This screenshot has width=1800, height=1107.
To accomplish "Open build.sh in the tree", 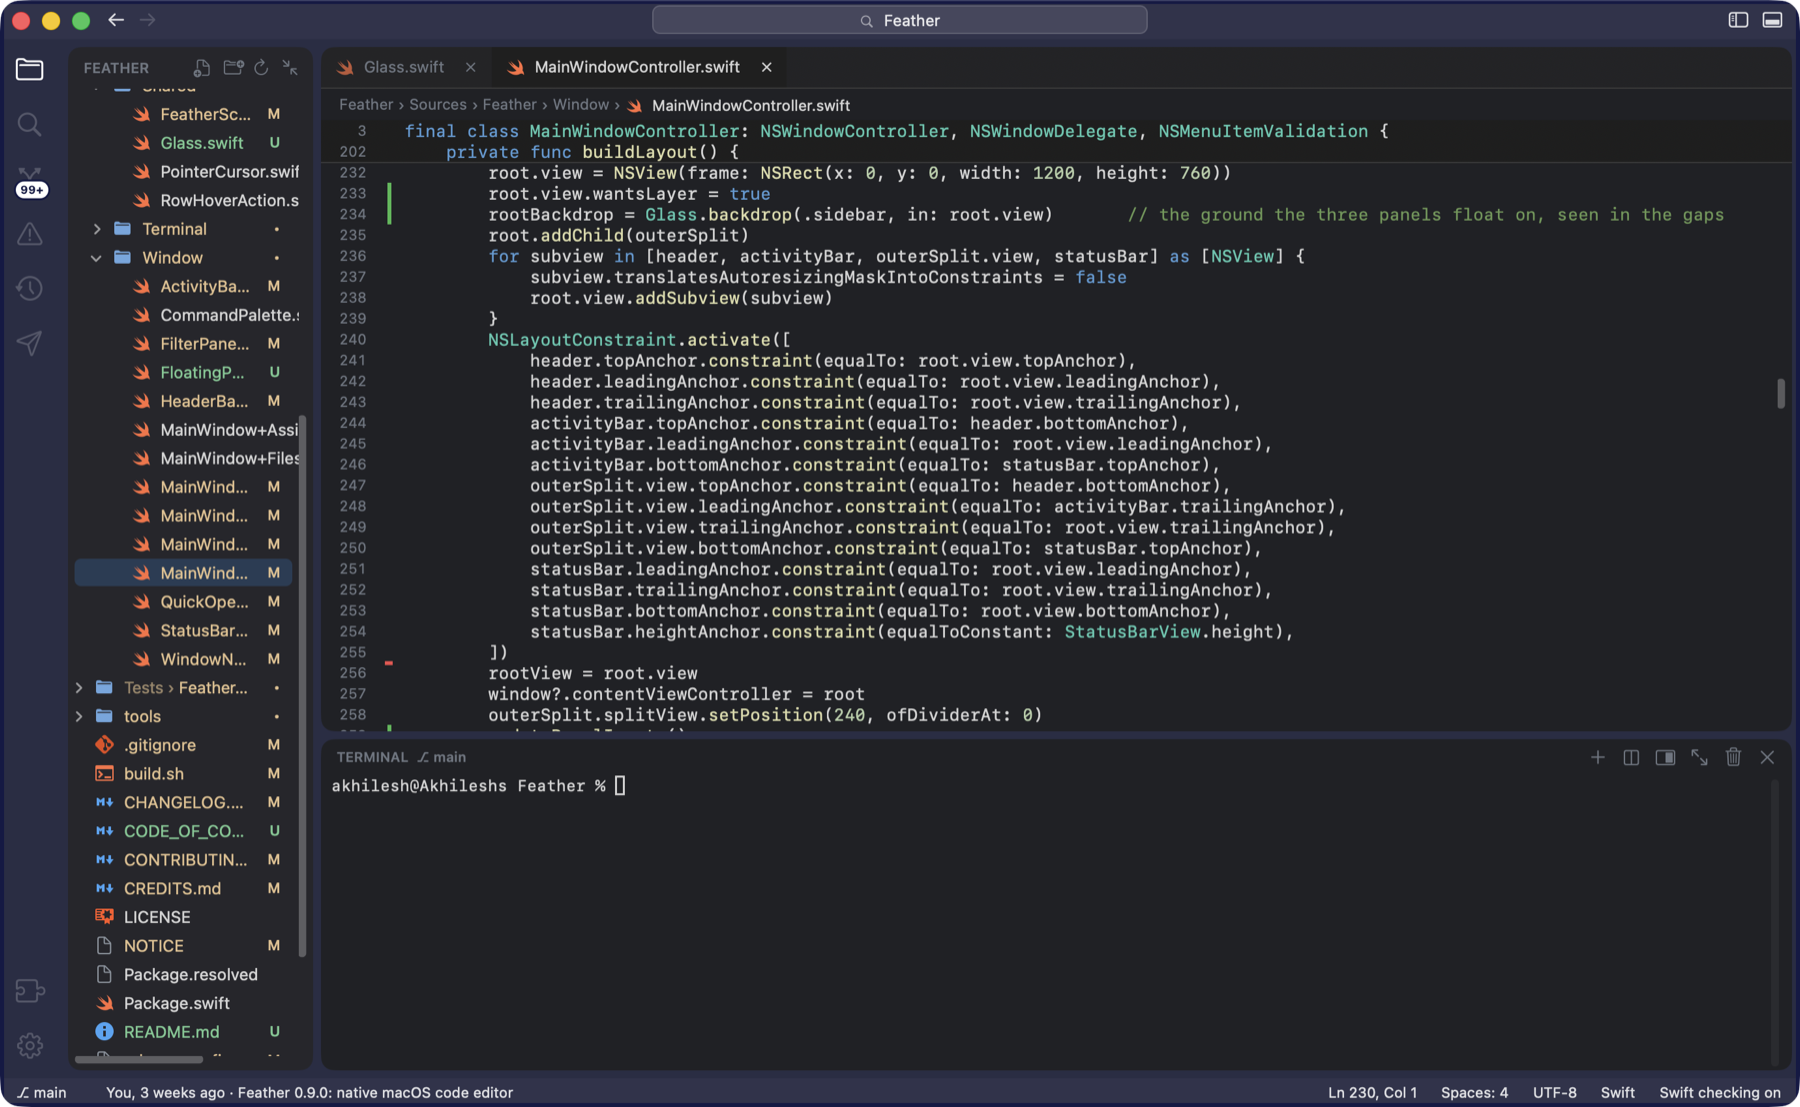I will [184, 774].
